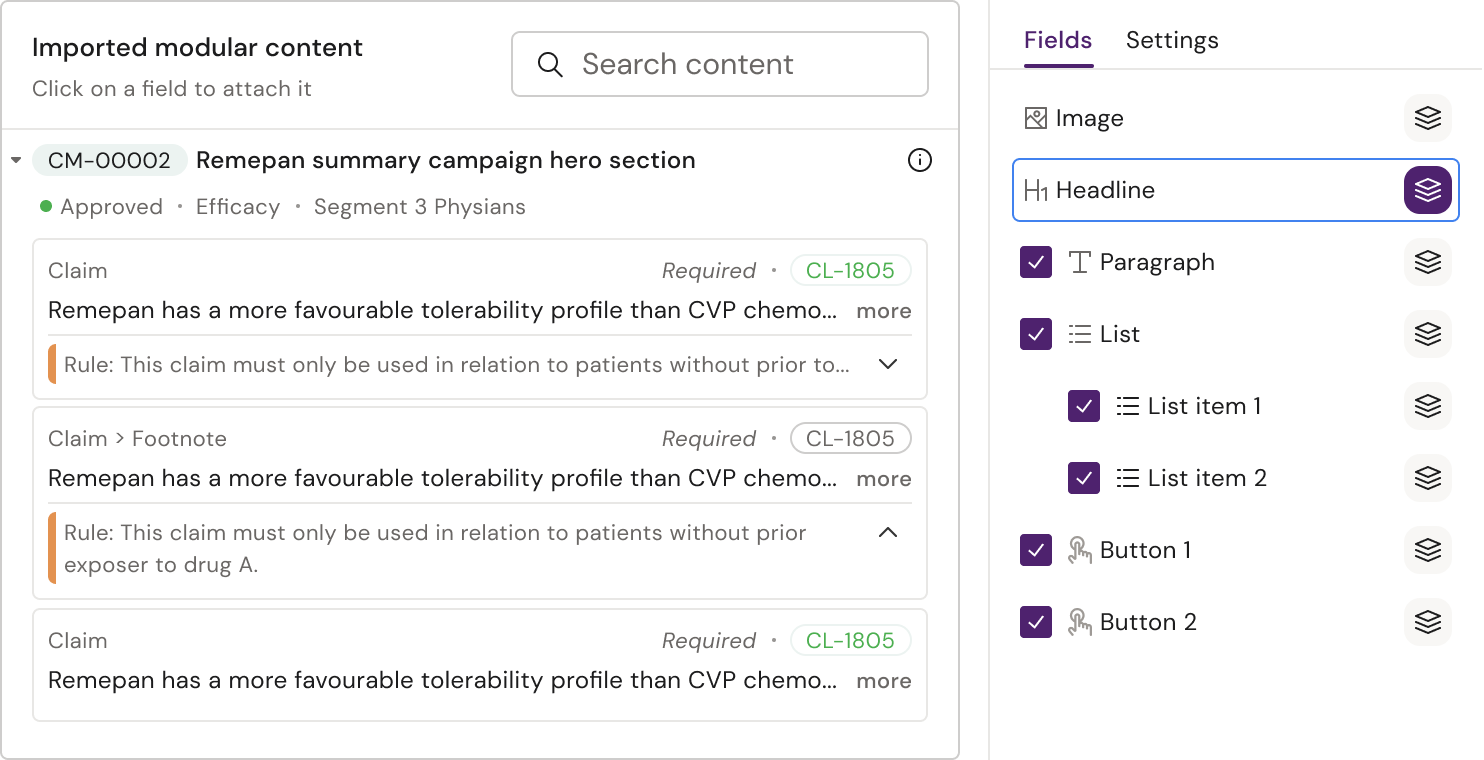Uncheck the Paragraph checkbox
Screen dimensions: 1484x760
click(x=1036, y=262)
